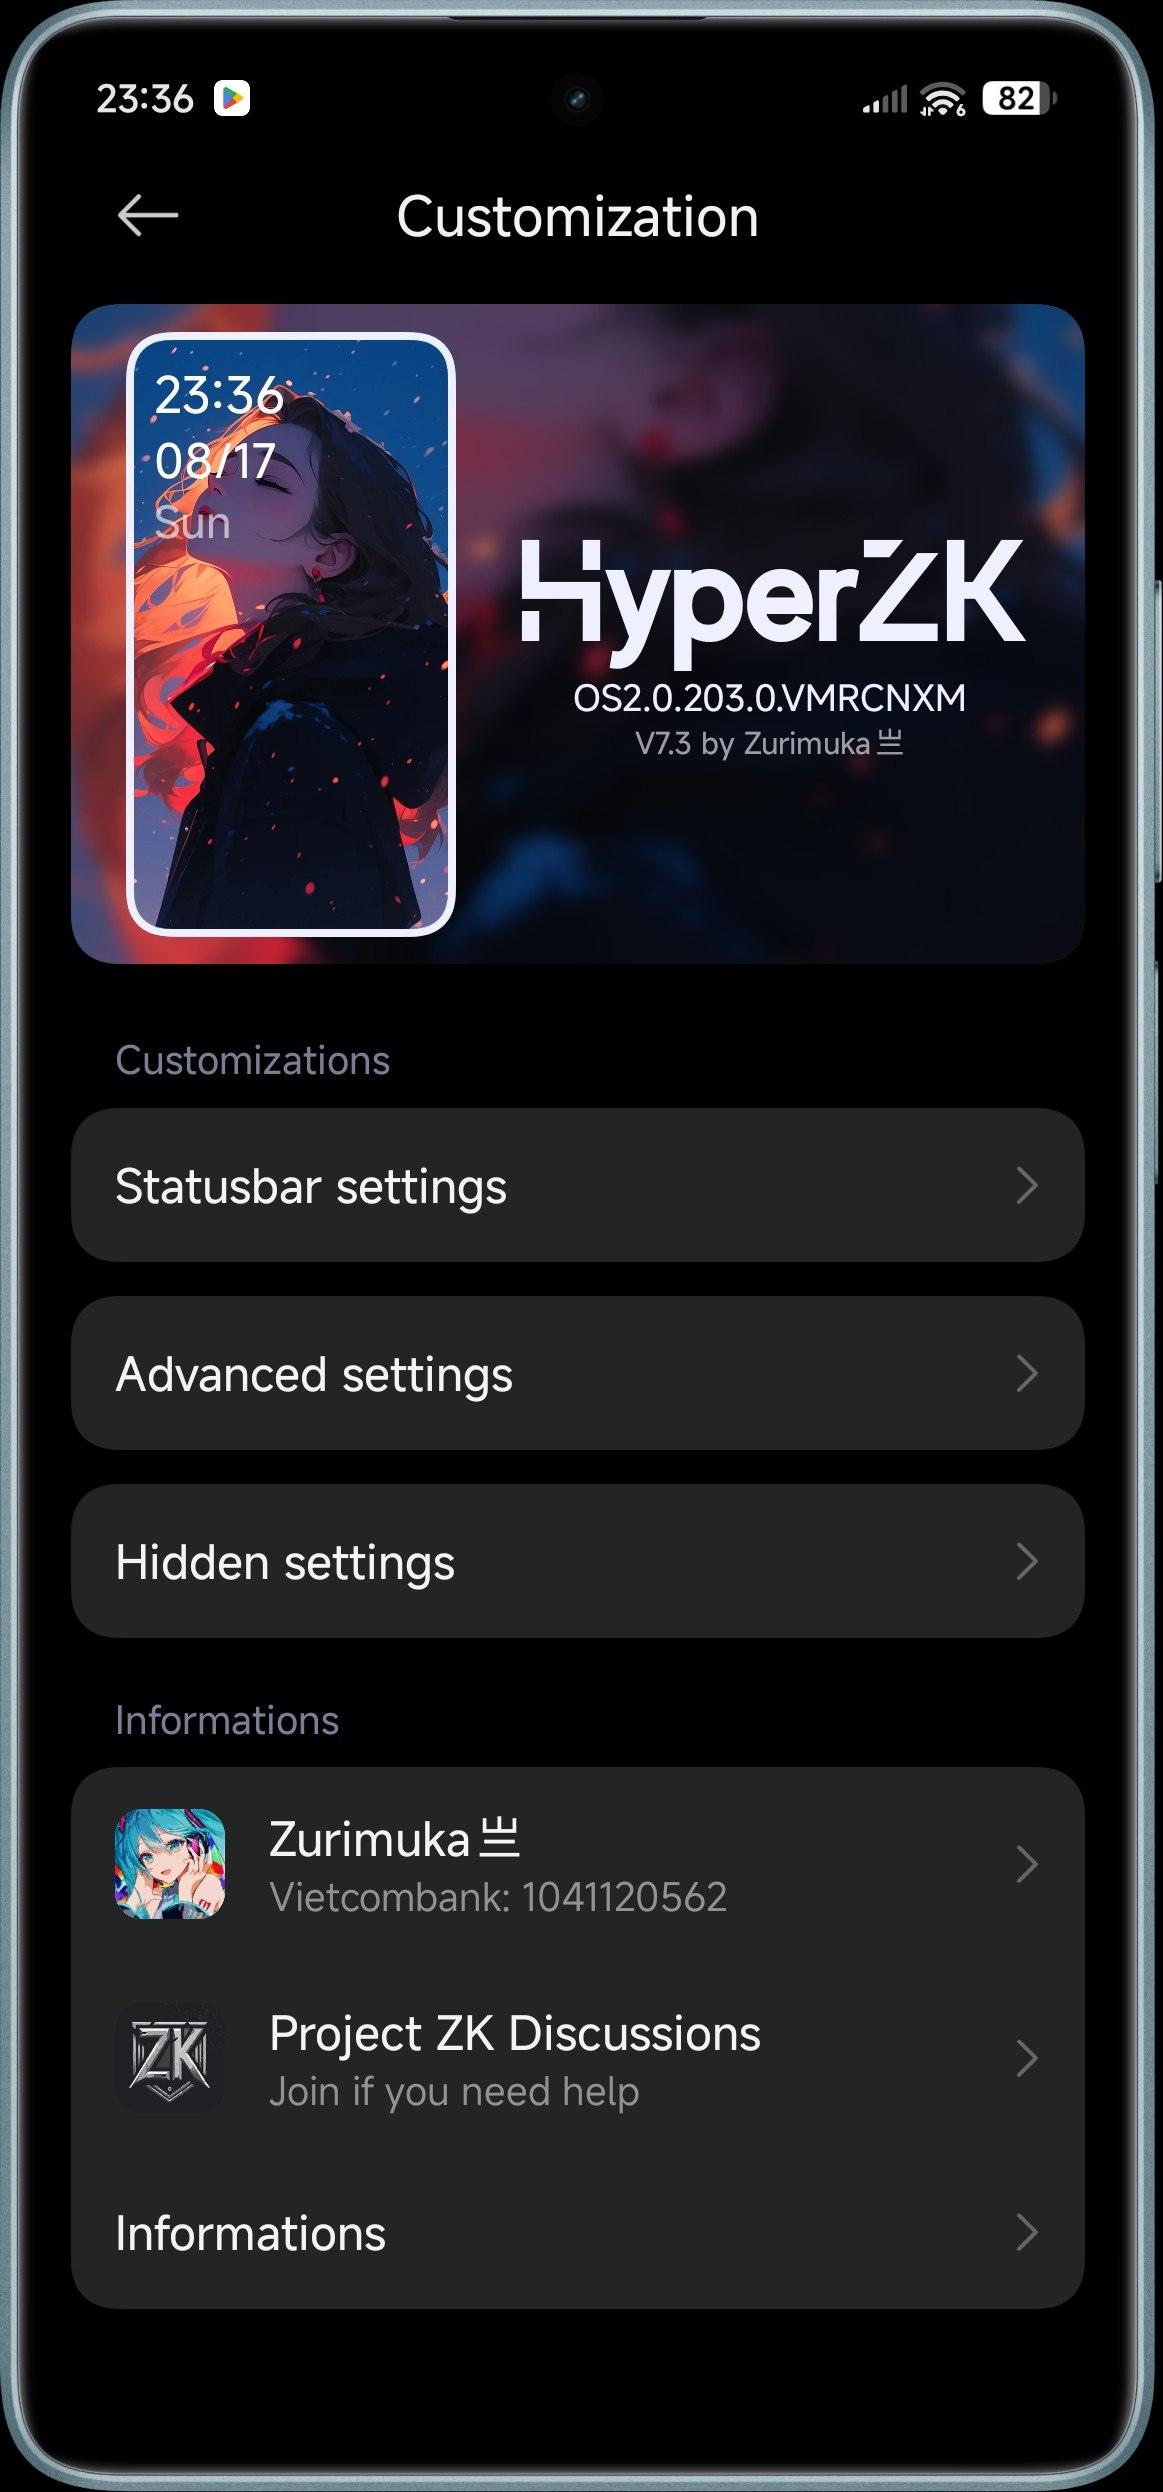Tap the back arrow icon
Image resolution: width=1163 pixels, height=2492 pixels.
click(x=148, y=215)
